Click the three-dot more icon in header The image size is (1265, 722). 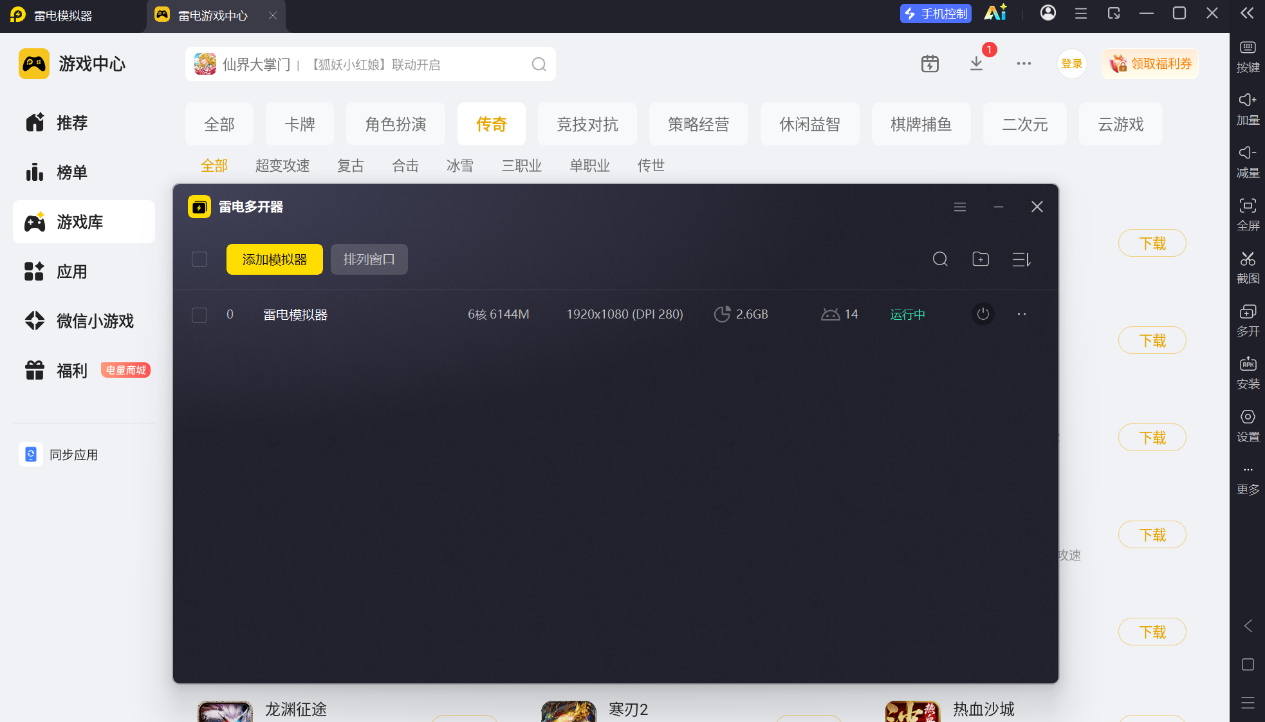(1023, 63)
